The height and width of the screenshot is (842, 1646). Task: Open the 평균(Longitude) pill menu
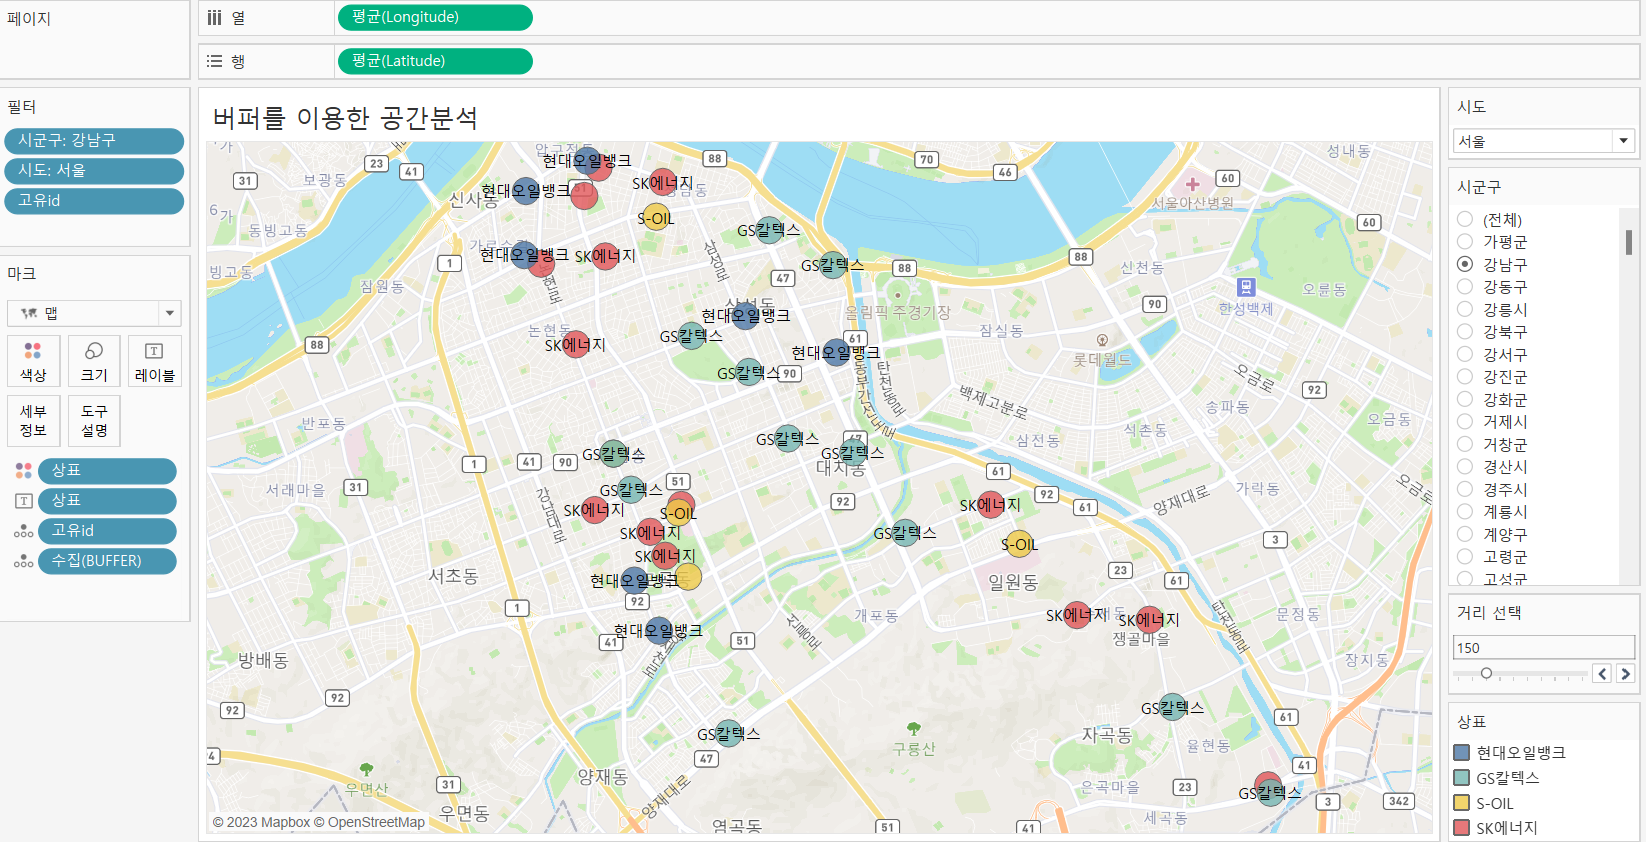(x=435, y=17)
